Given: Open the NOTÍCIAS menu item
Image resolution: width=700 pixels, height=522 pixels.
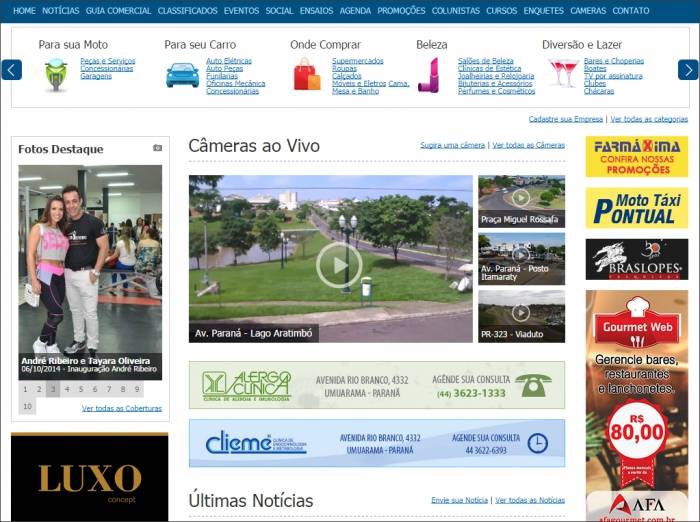Looking at the screenshot, I should point(61,11).
